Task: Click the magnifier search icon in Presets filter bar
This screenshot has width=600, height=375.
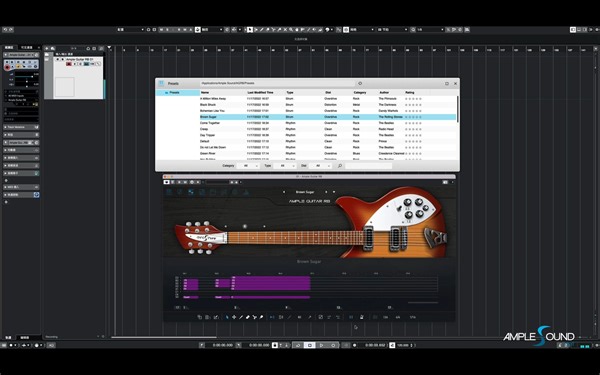Action: tap(339, 166)
